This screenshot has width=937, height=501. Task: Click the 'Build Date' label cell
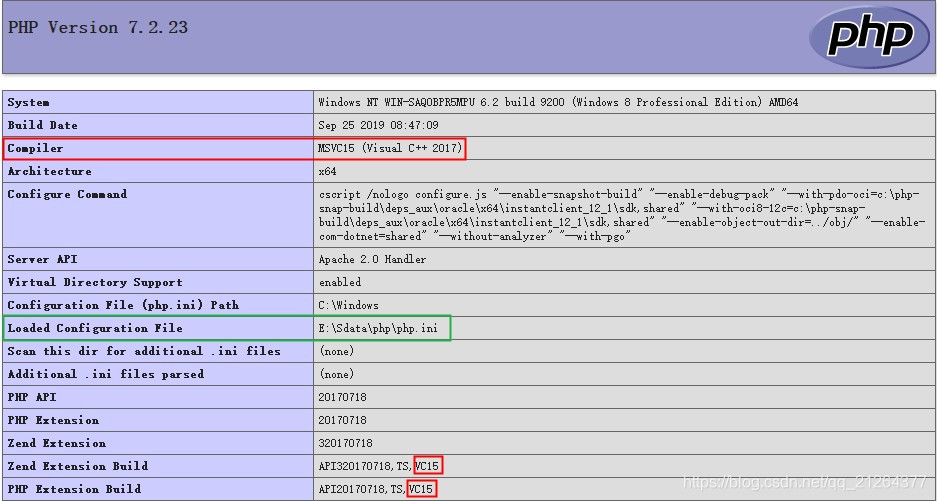158,125
